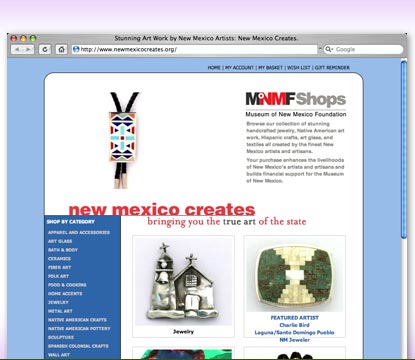Click the browser forward arrow button

click(x=28, y=49)
